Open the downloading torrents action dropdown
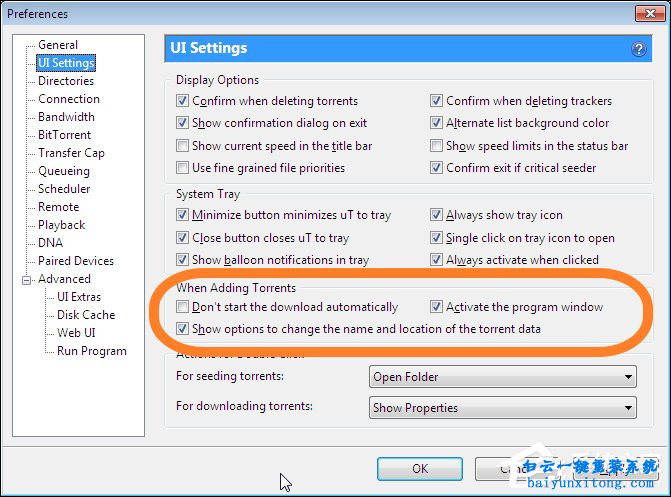 pyautogui.click(x=503, y=408)
